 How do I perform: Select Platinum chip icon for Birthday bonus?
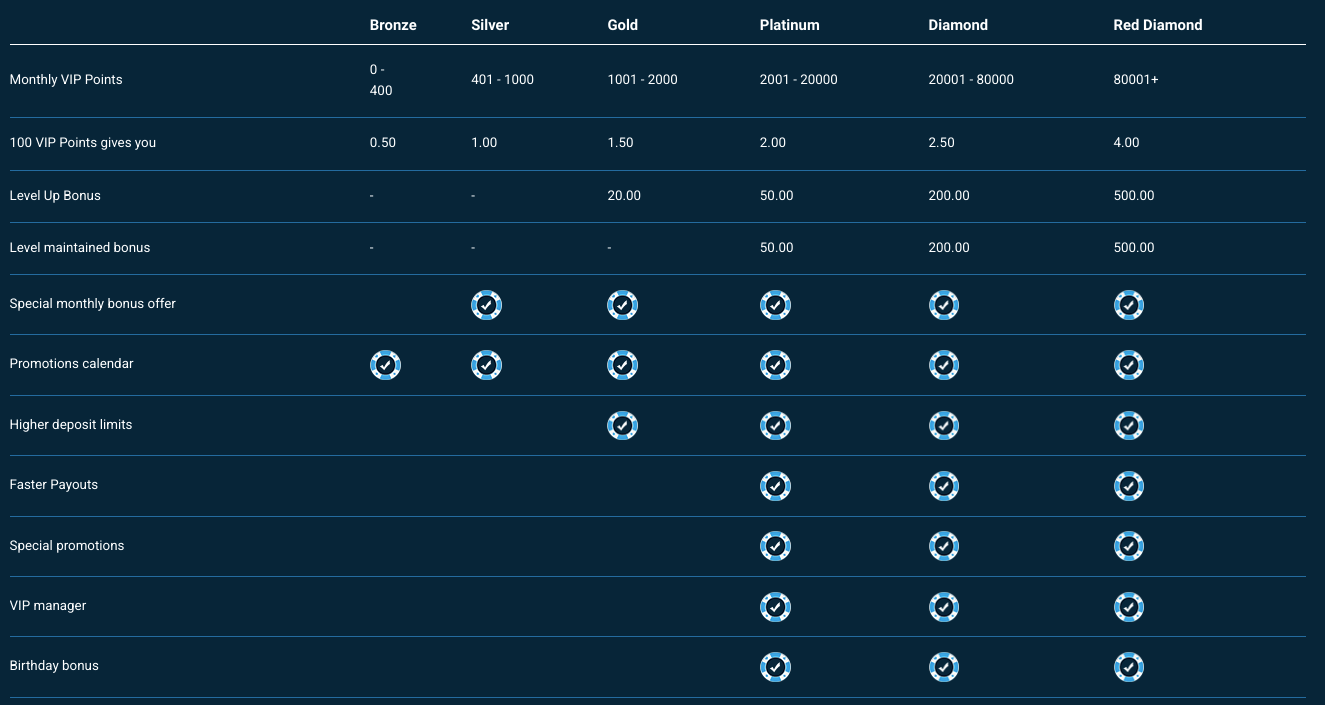click(x=775, y=667)
